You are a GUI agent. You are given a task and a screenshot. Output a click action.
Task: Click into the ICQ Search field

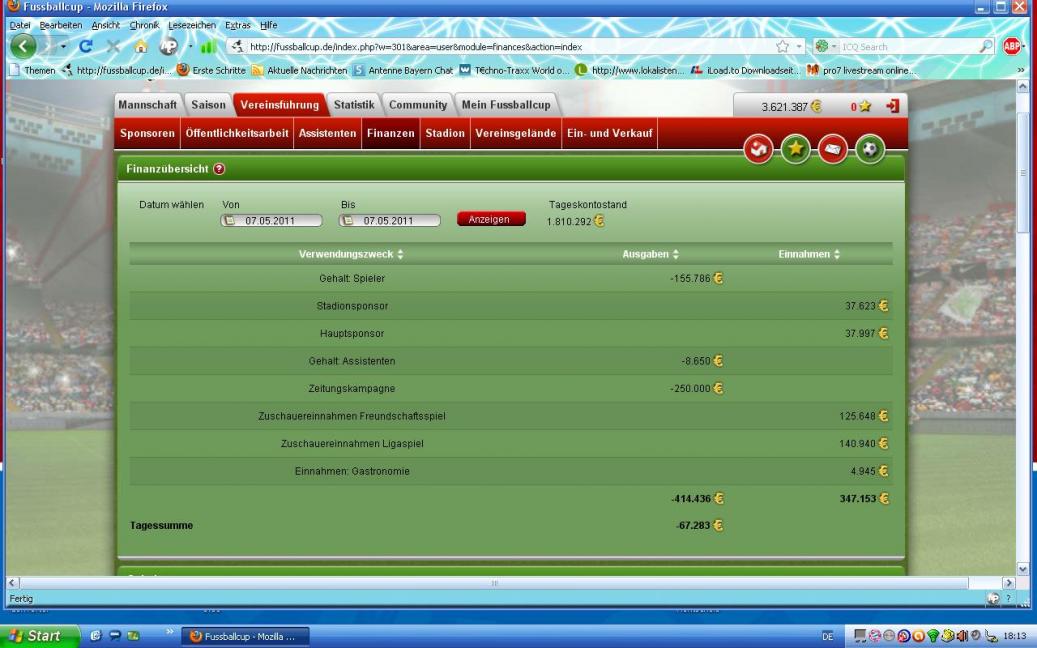coord(907,47)
